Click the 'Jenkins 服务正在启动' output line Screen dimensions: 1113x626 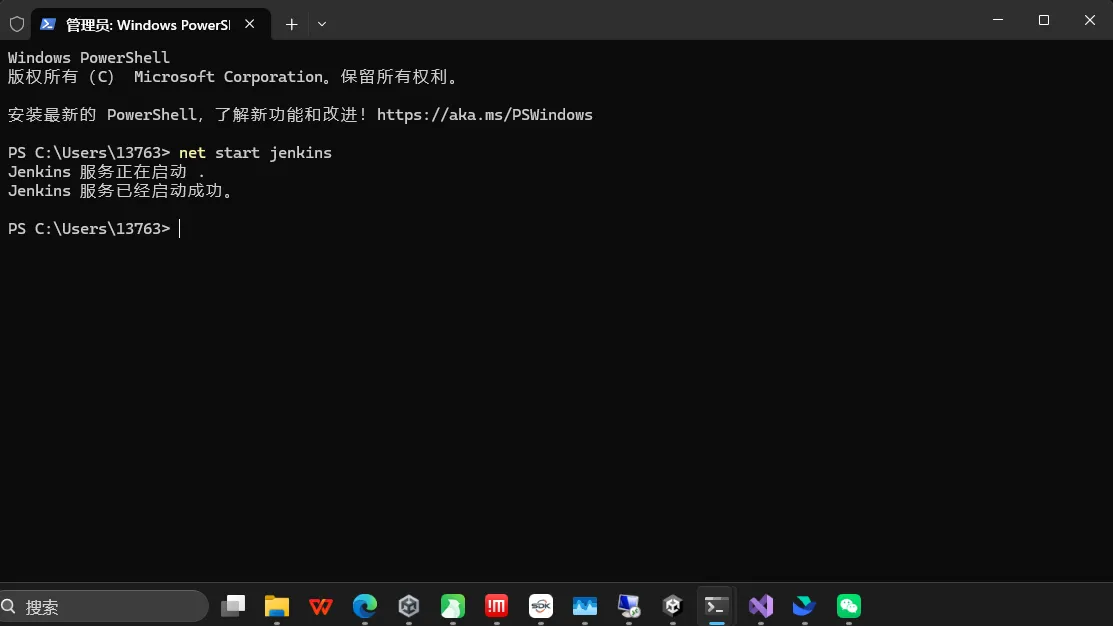(106, 172)
